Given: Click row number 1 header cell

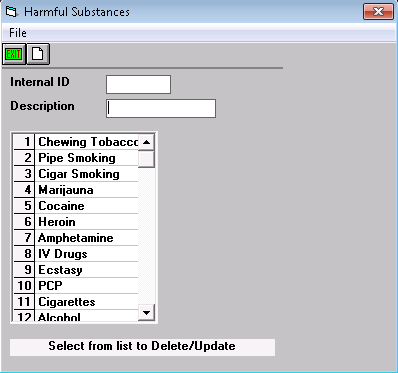Looking at the screenshot, I should [24, 142].
